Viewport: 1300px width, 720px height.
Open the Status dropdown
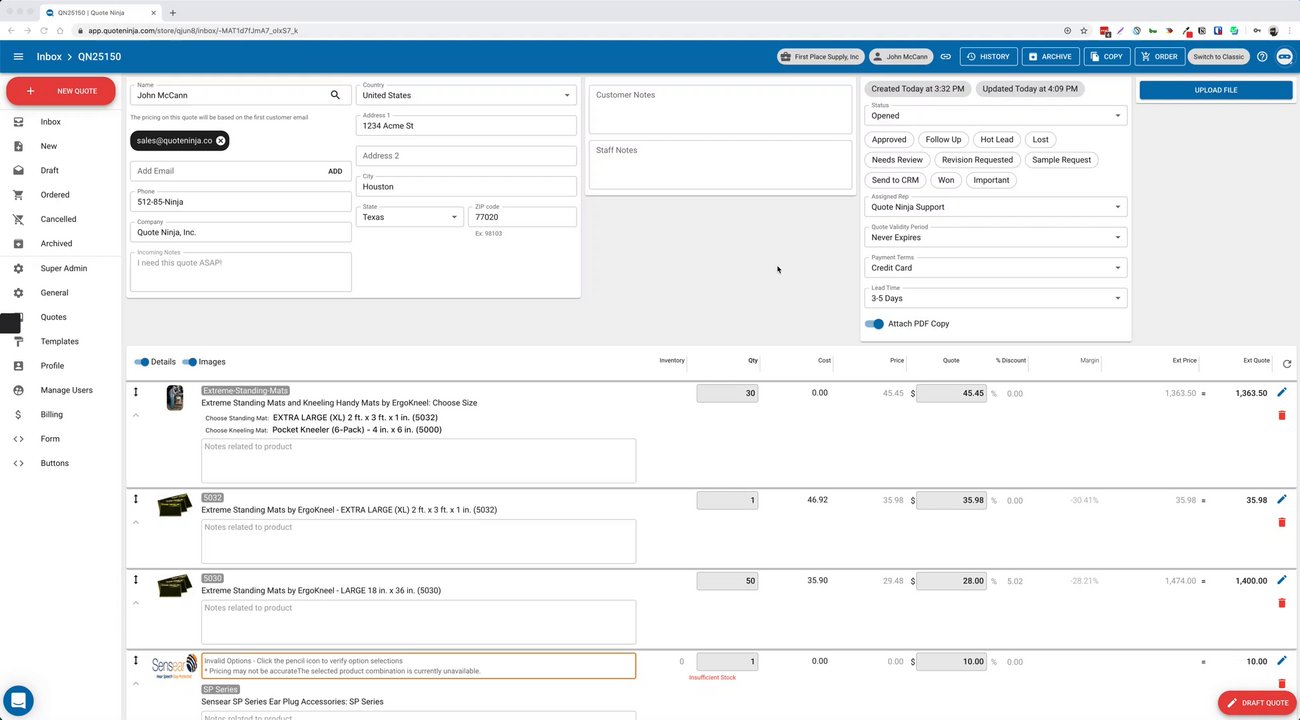[x=995, y=114]
